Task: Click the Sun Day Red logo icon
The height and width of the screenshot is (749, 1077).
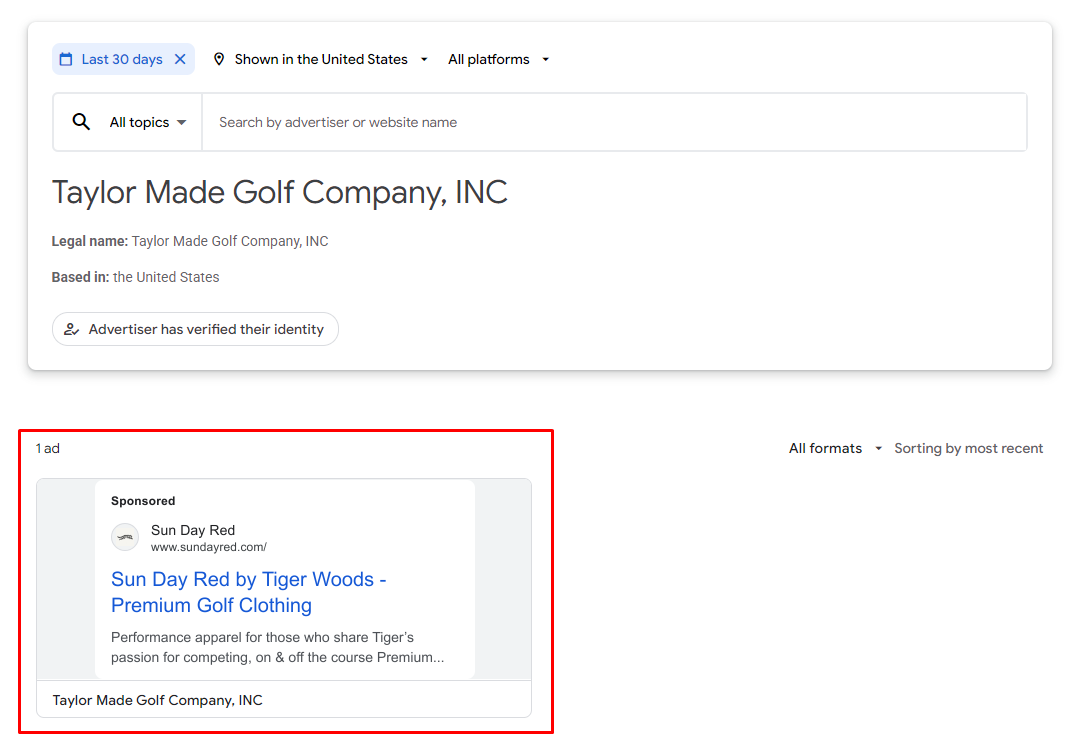Action: pyautogui.click(x=125, y=537)
